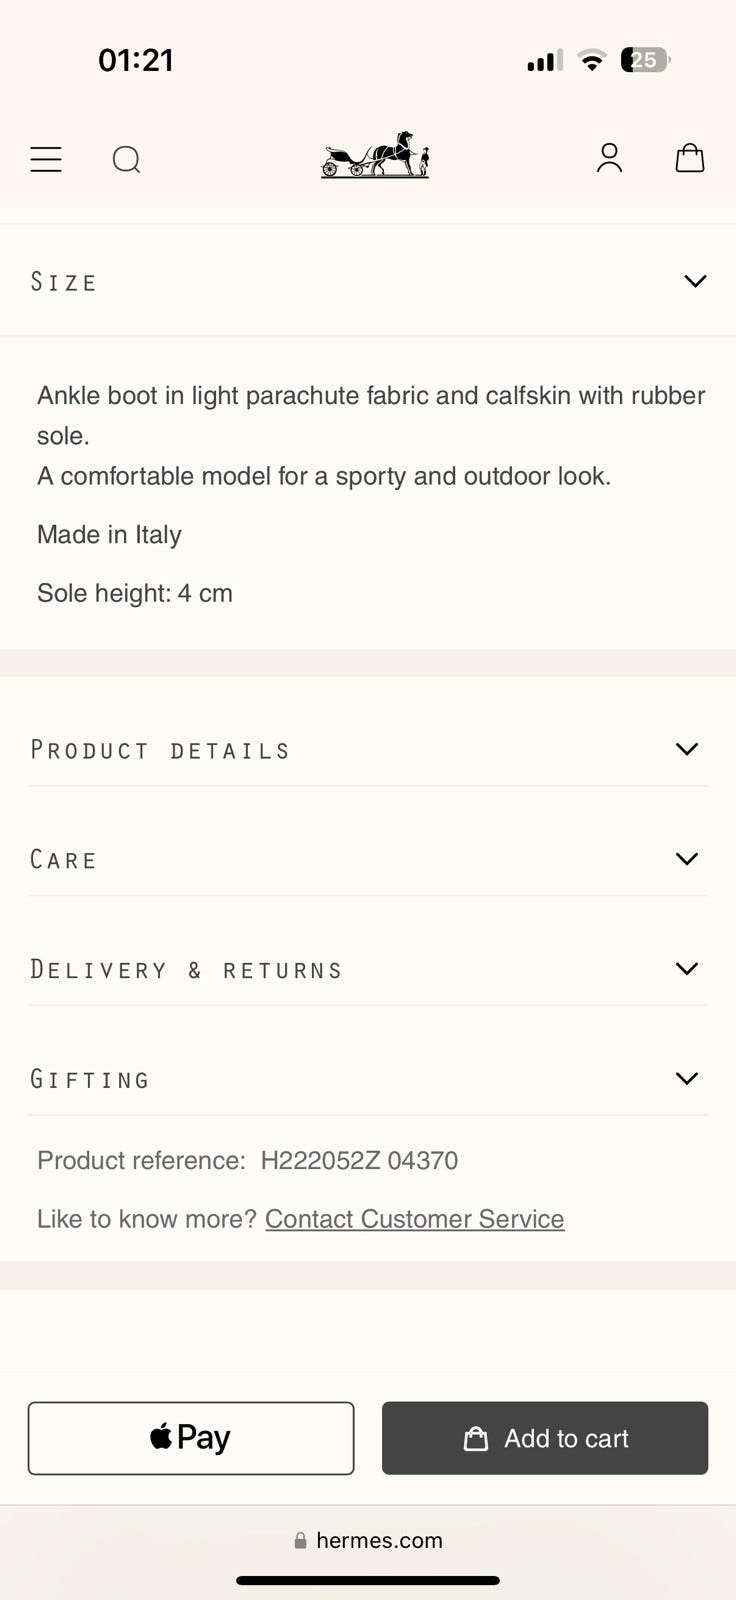Expand the Gifting section

[x=368, y=1079]
